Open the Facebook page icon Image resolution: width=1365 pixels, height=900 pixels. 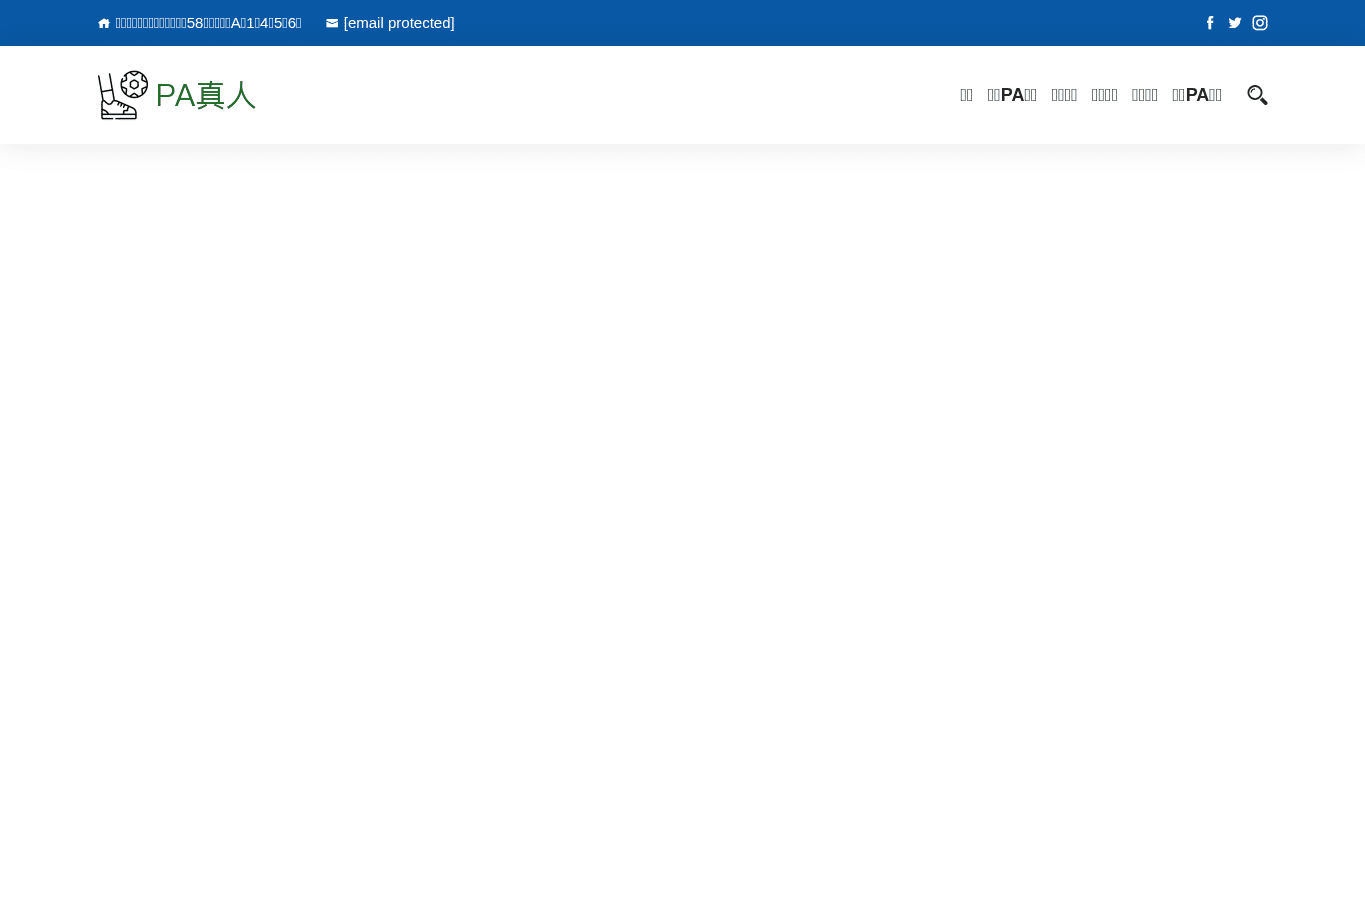tap(1210, 23)
